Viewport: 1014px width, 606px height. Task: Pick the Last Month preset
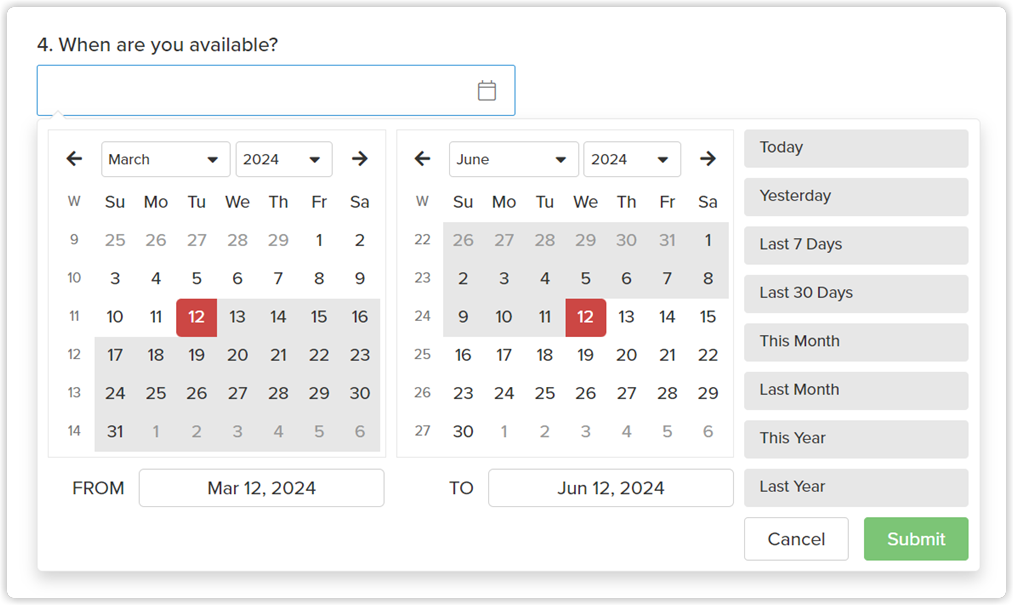point(856,391)
